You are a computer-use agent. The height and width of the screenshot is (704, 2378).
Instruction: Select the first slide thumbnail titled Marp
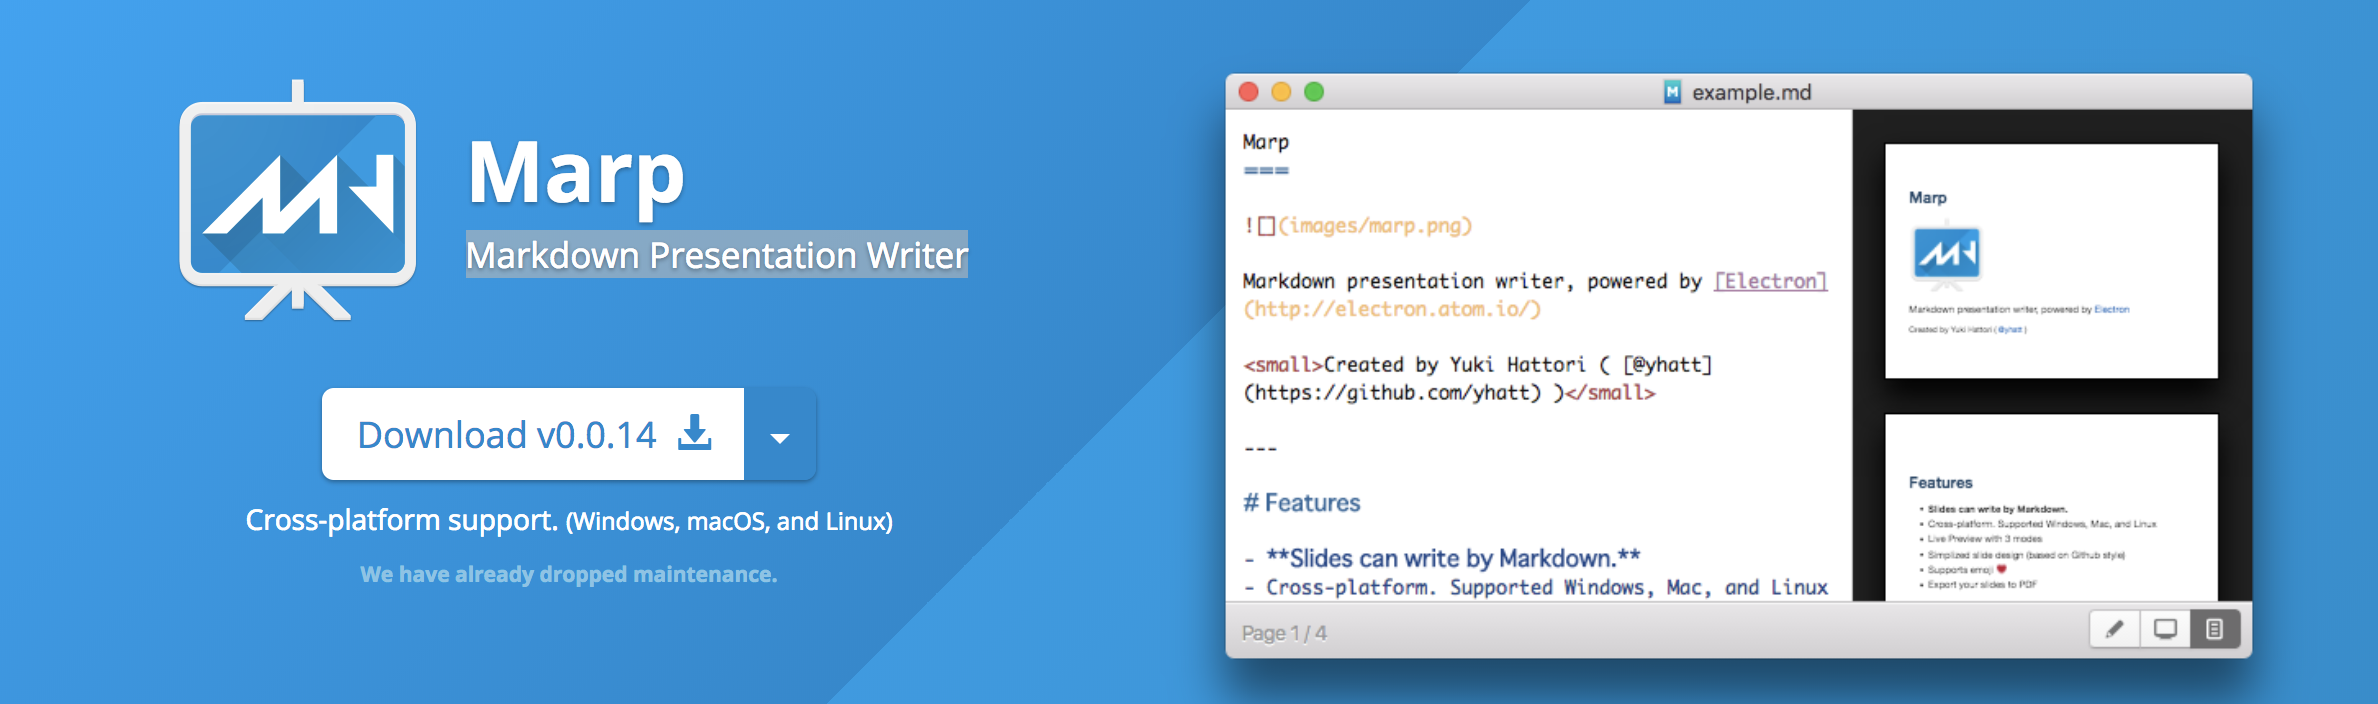[2051, 261]
